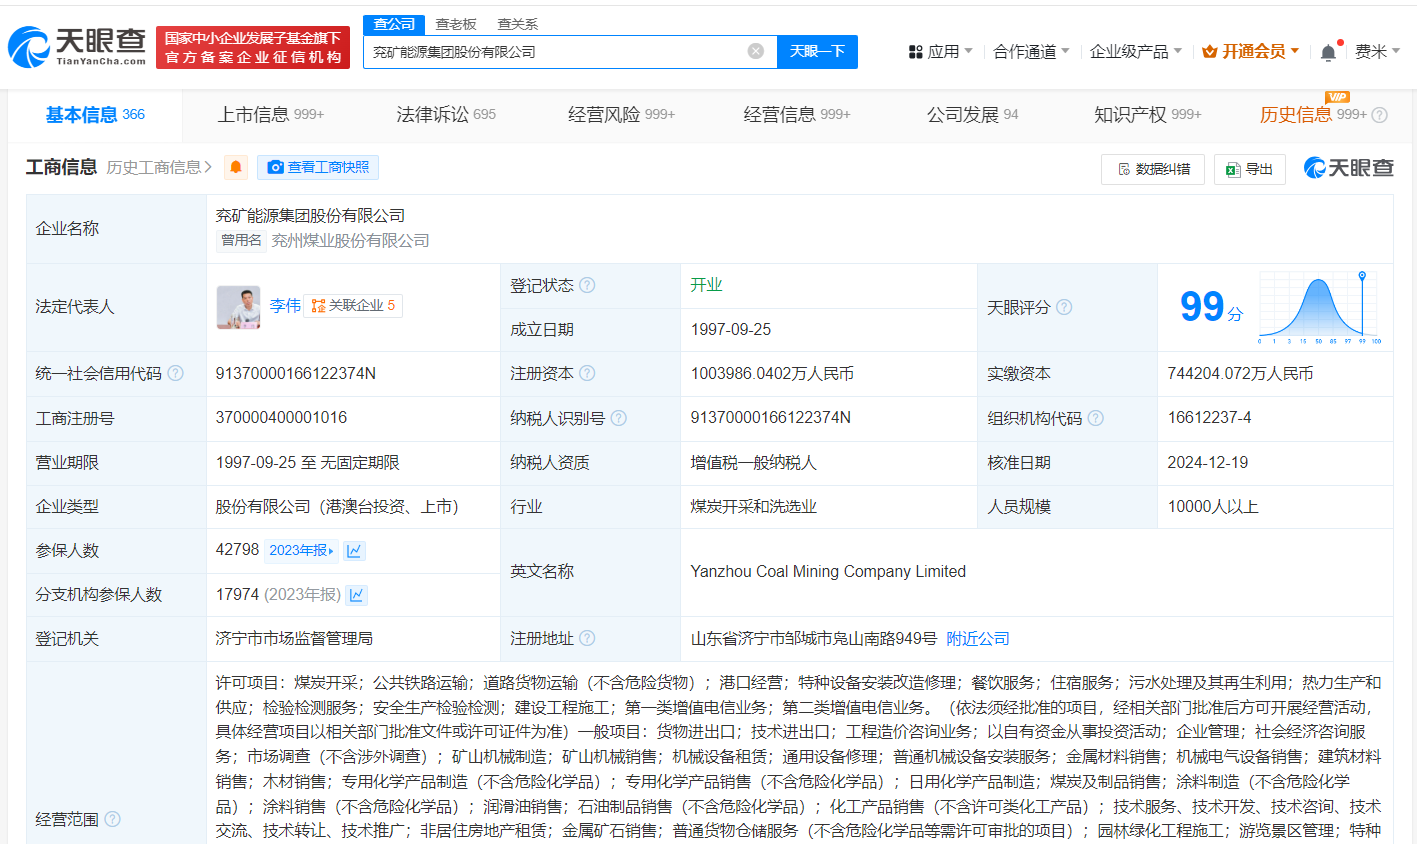Open the 参保人数 trend chart icon
Viewport: 1417px width, 844px height.
click(354, 550)
